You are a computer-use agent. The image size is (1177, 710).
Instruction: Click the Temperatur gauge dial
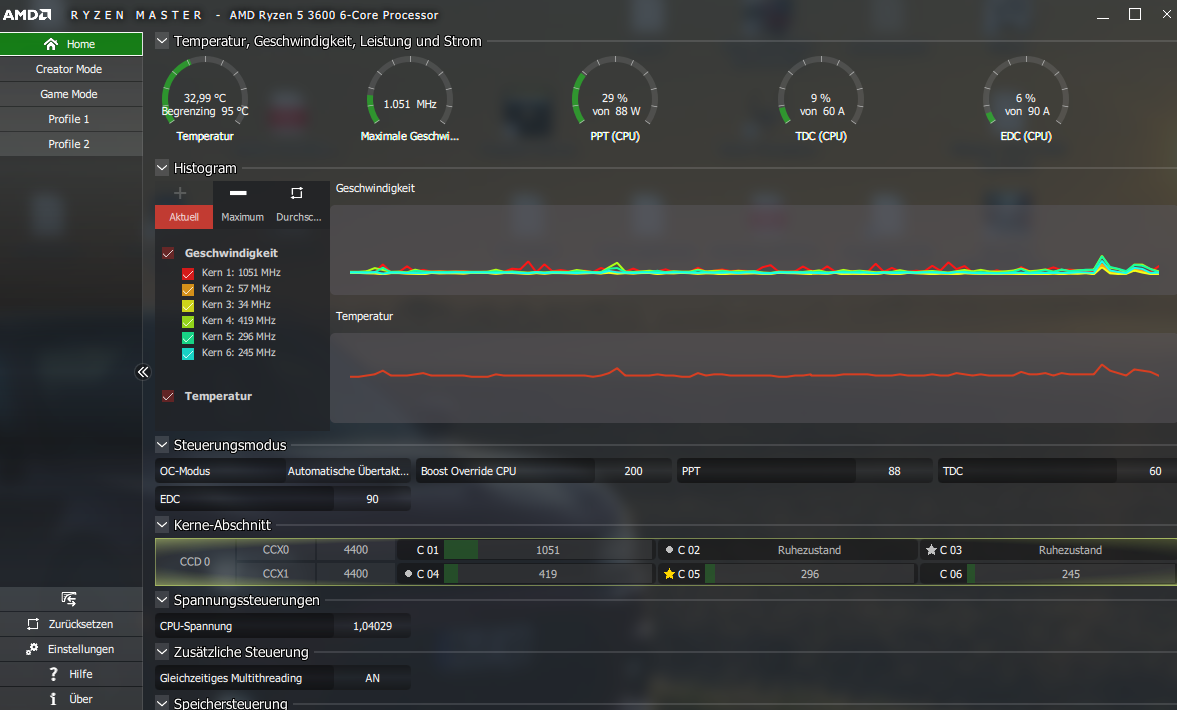205,92
